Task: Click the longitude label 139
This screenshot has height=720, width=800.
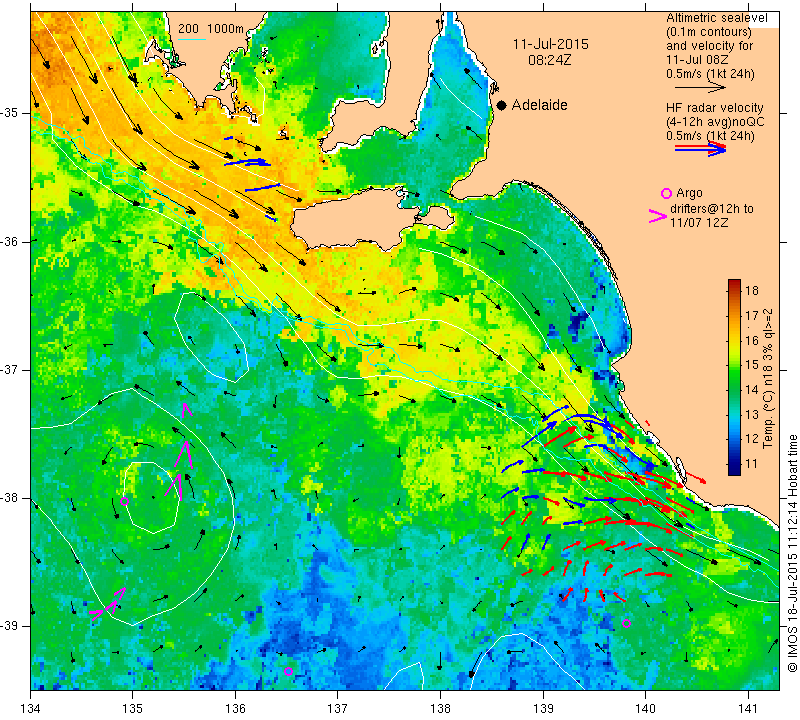Action: (x=543, y=709)
